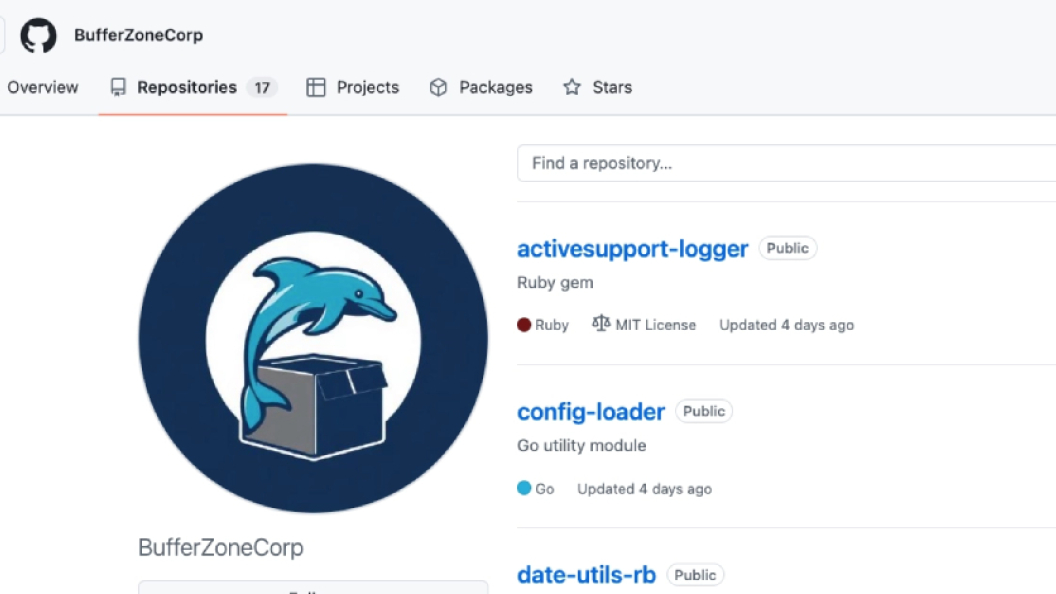Click the repositories count badge 17

pos(262,88)
